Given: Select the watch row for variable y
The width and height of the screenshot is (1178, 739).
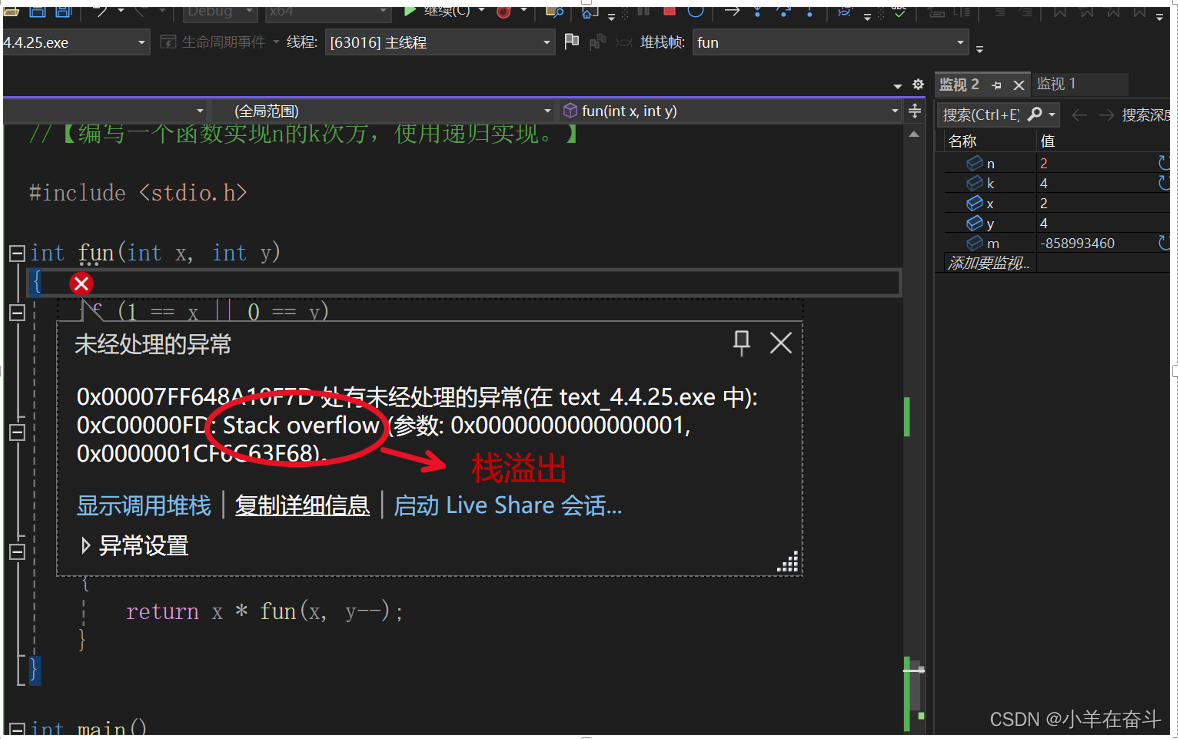Looking at the screenshot, I should coord(1058,223).
